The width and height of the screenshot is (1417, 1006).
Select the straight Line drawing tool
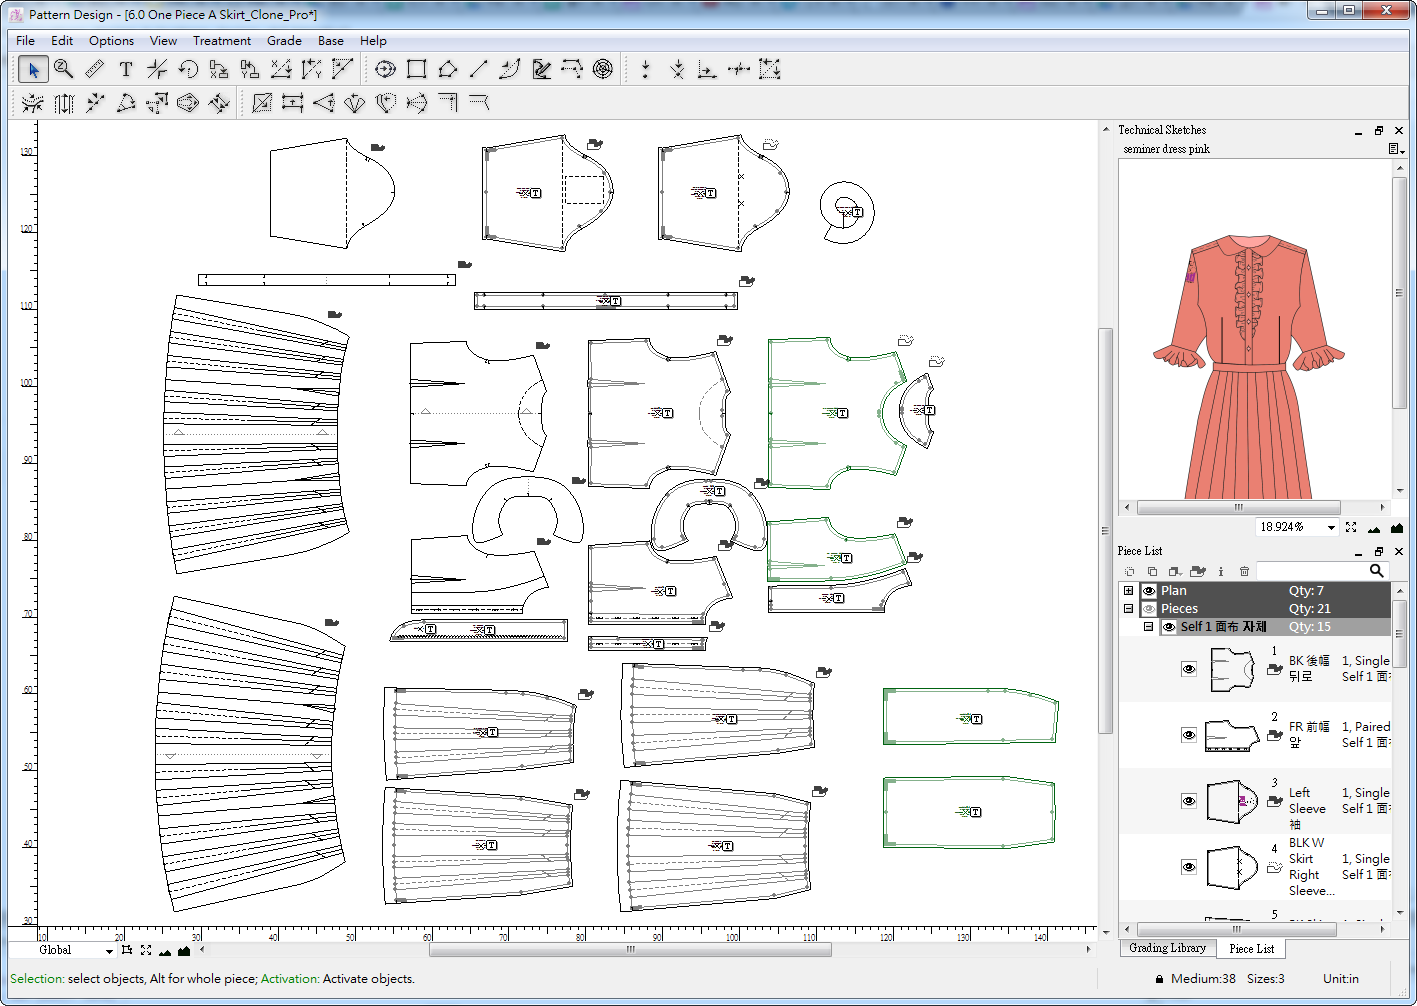click(x=479, y=69)
